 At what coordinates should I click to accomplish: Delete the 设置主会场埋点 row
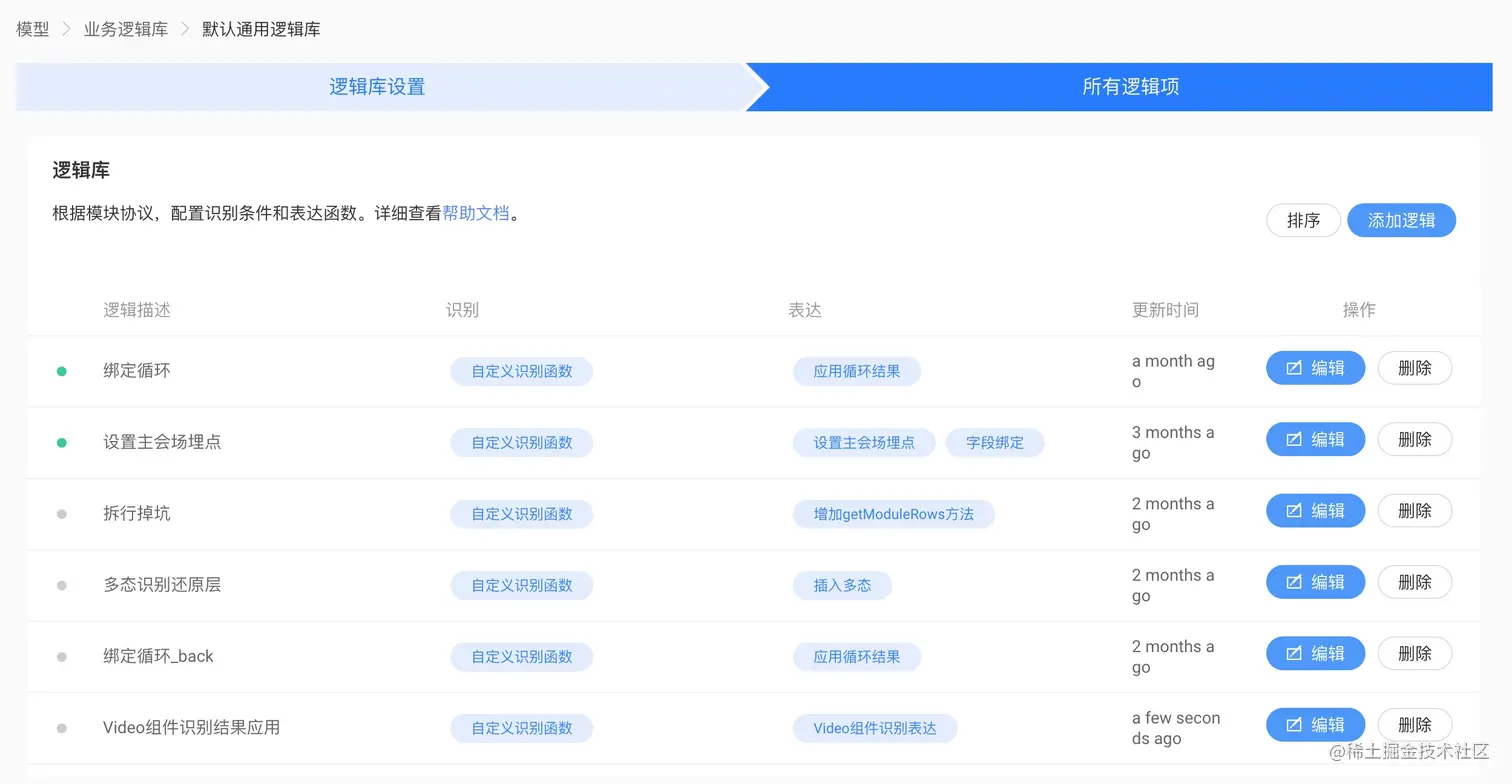(x=1415, y=439)
